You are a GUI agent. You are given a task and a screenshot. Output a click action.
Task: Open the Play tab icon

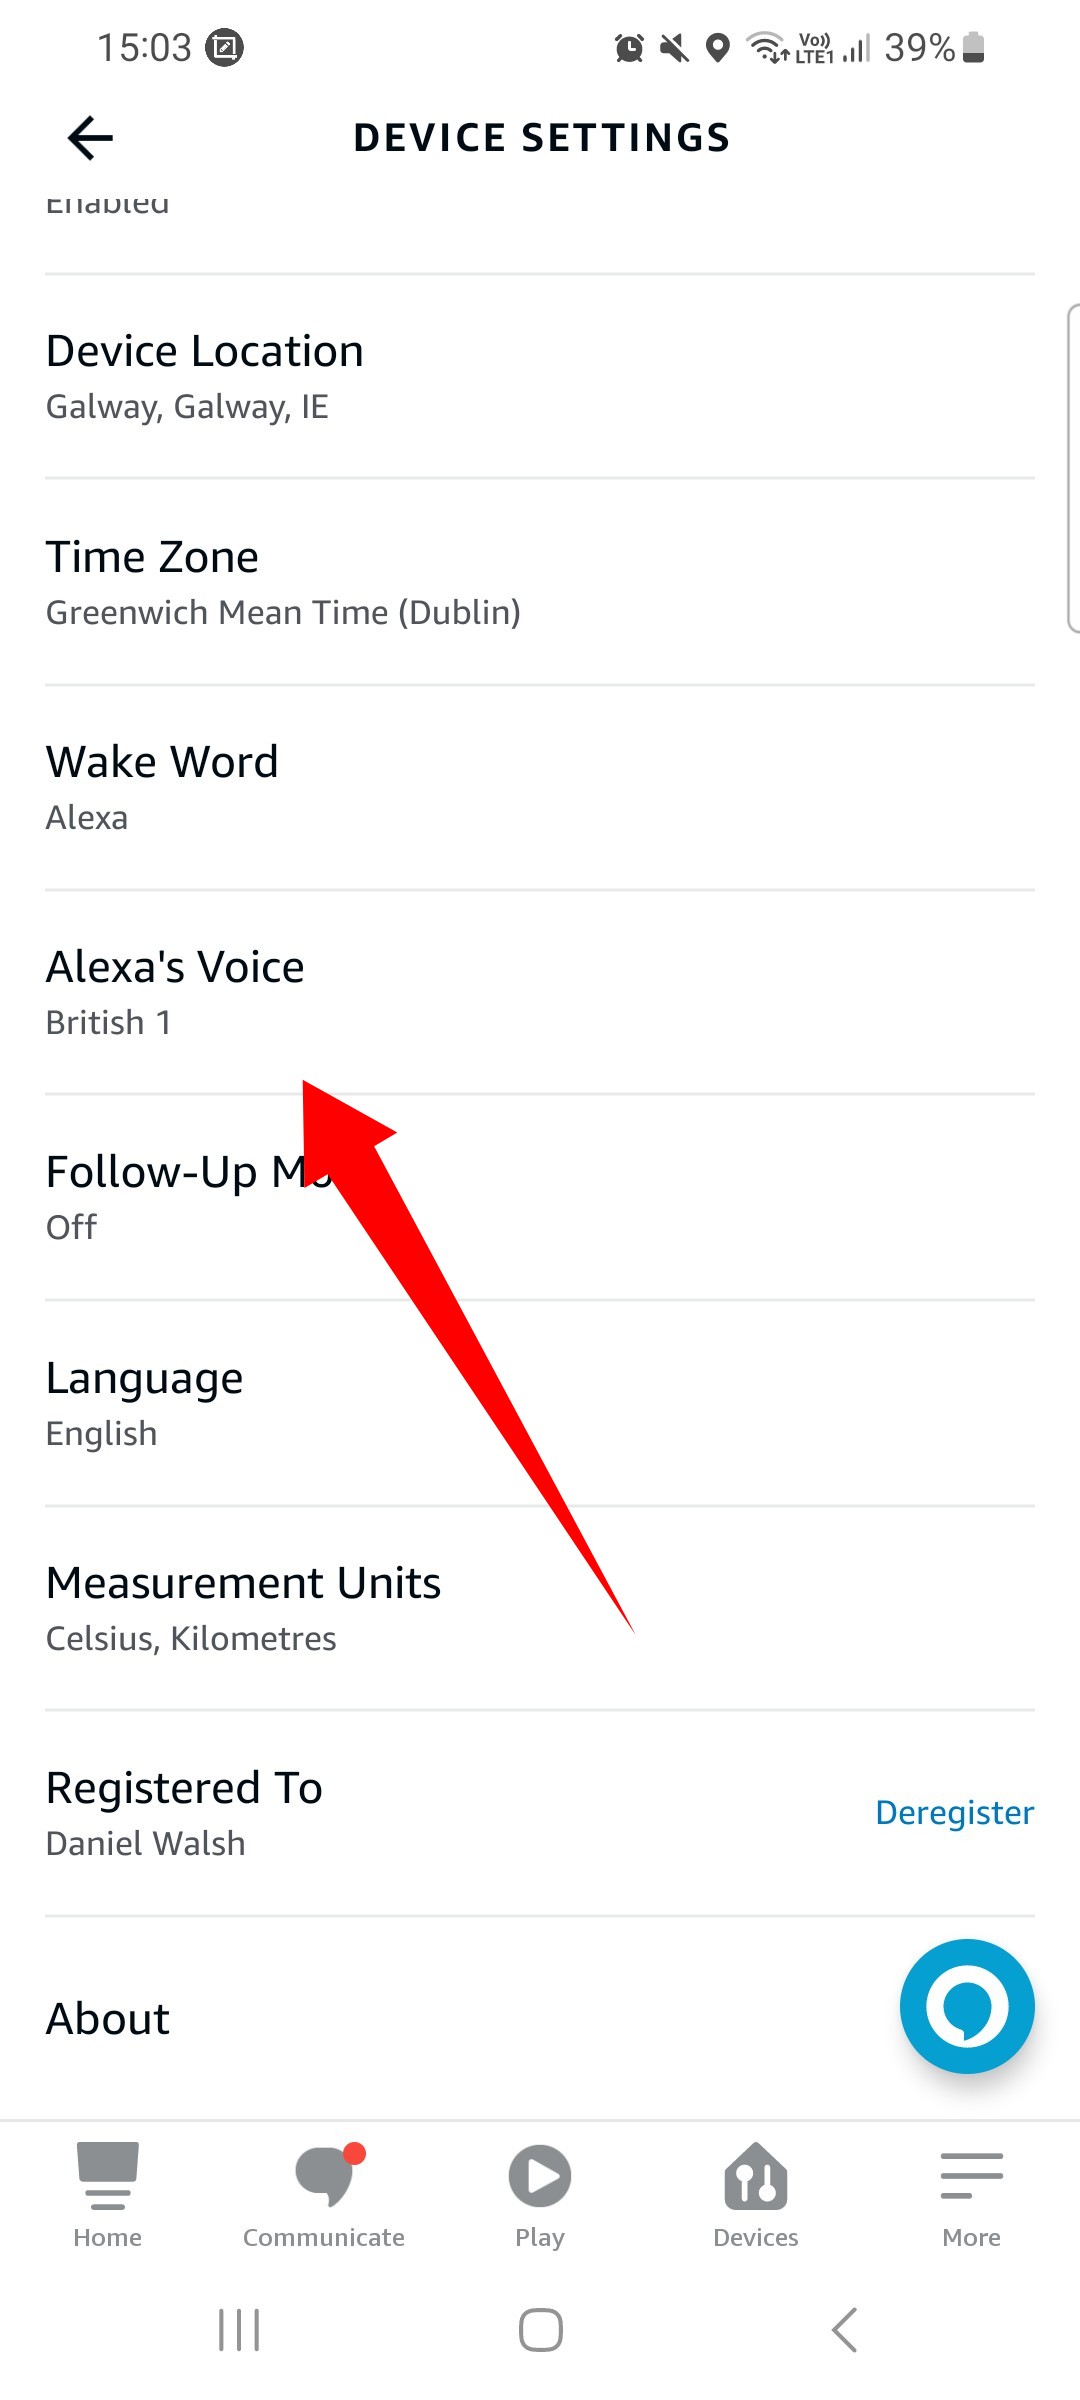[x=540, y=2176]
